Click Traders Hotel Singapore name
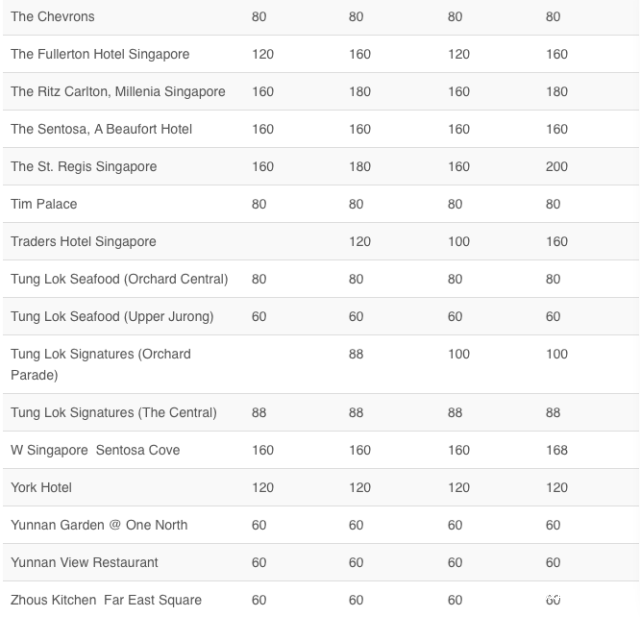Viewport: 640px width, 617px height. point(82,242)
